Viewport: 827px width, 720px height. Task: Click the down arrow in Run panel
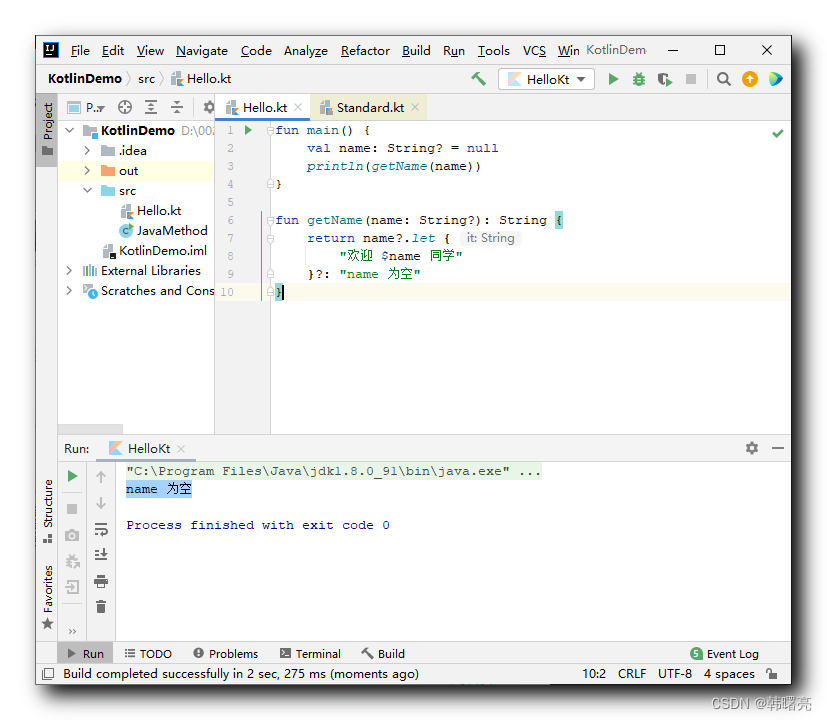[x=101, y=503]
